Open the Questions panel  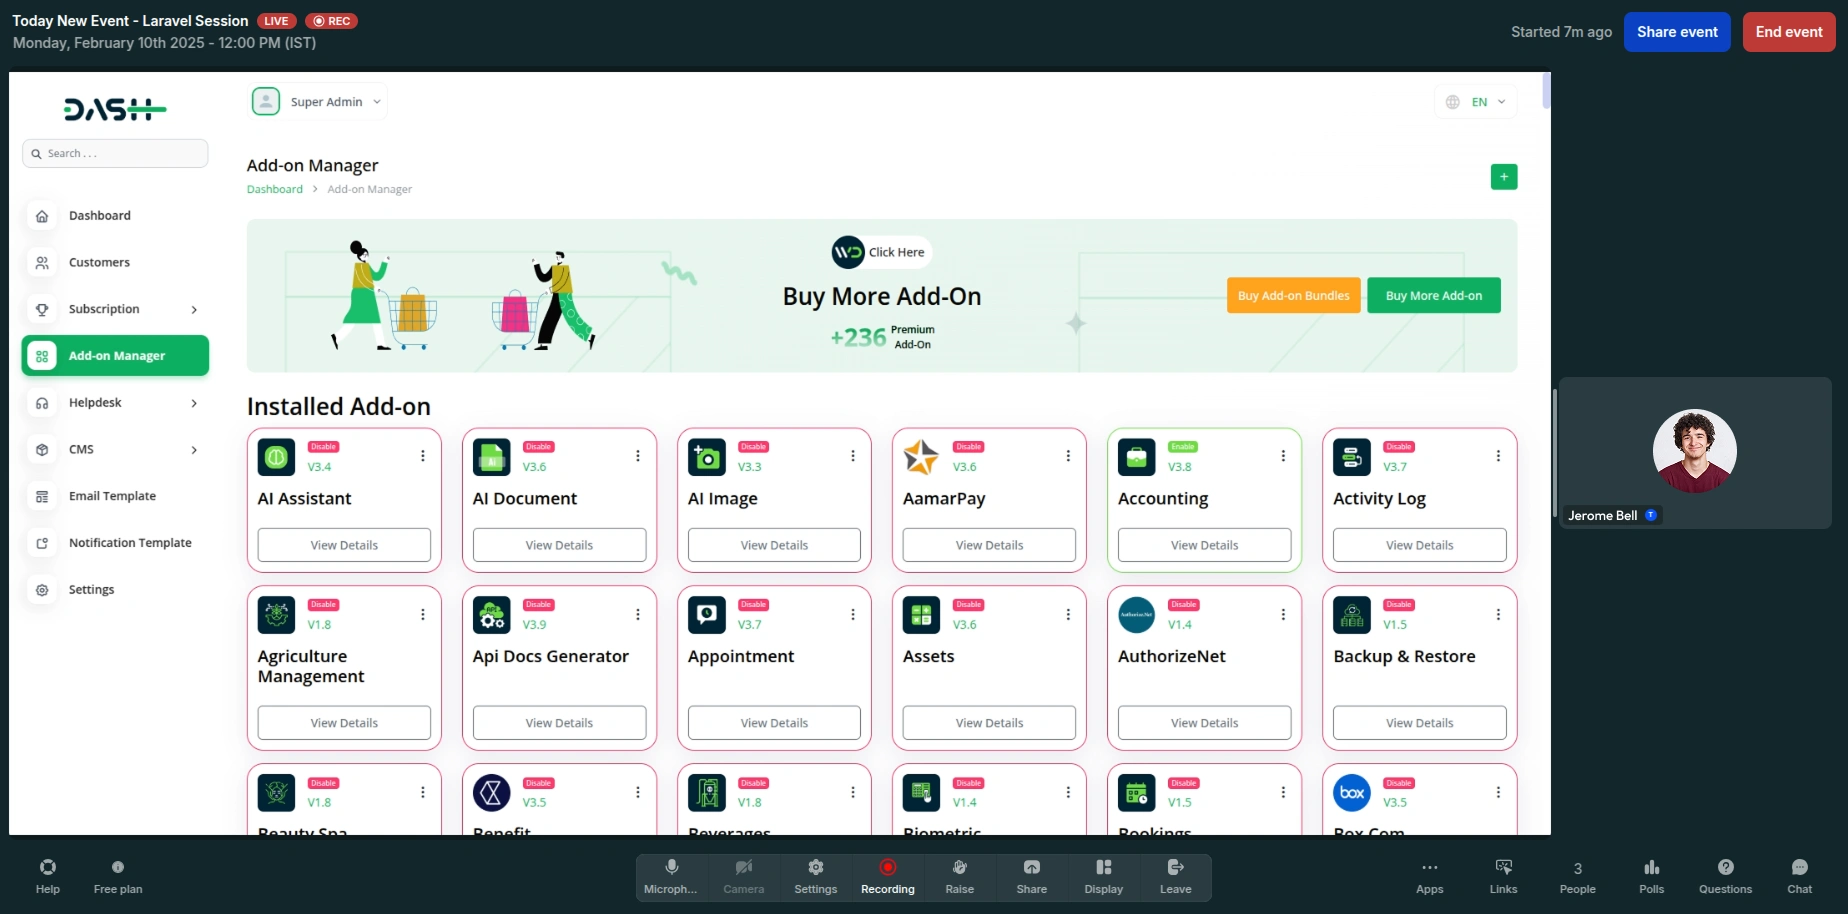coord(1725,876)
